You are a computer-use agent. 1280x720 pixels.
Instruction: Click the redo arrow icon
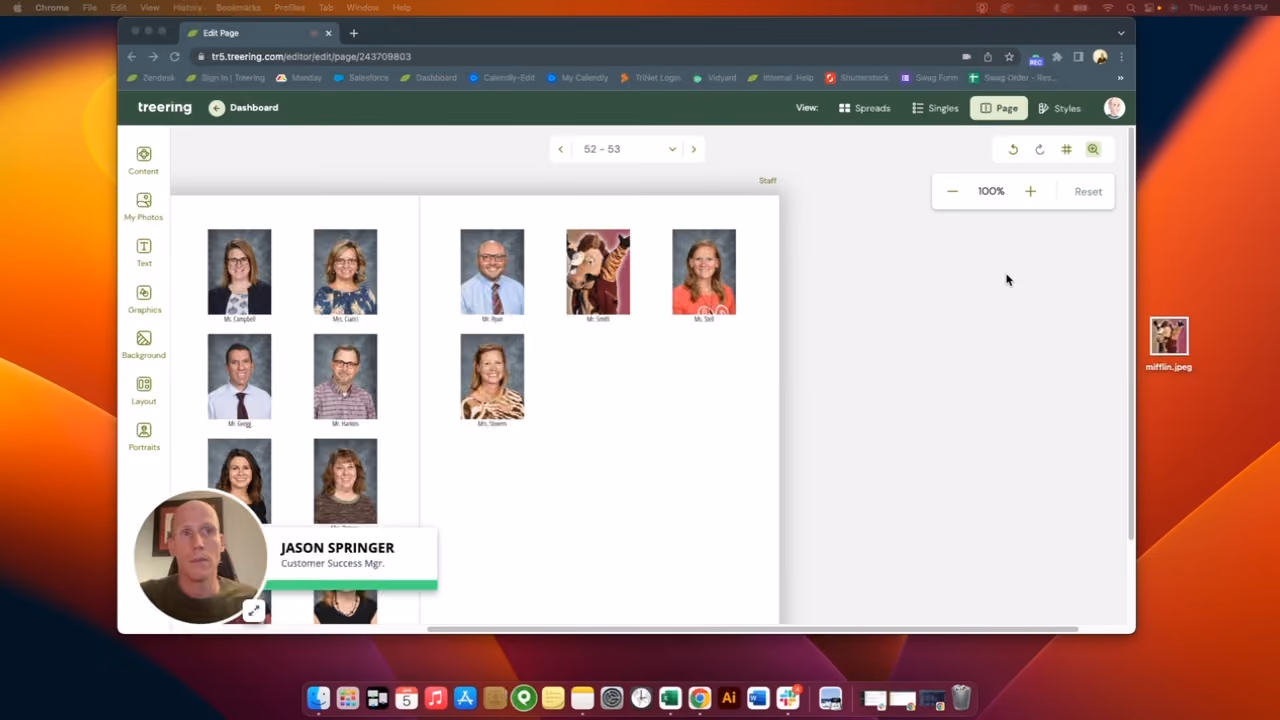coord(1040,149)
